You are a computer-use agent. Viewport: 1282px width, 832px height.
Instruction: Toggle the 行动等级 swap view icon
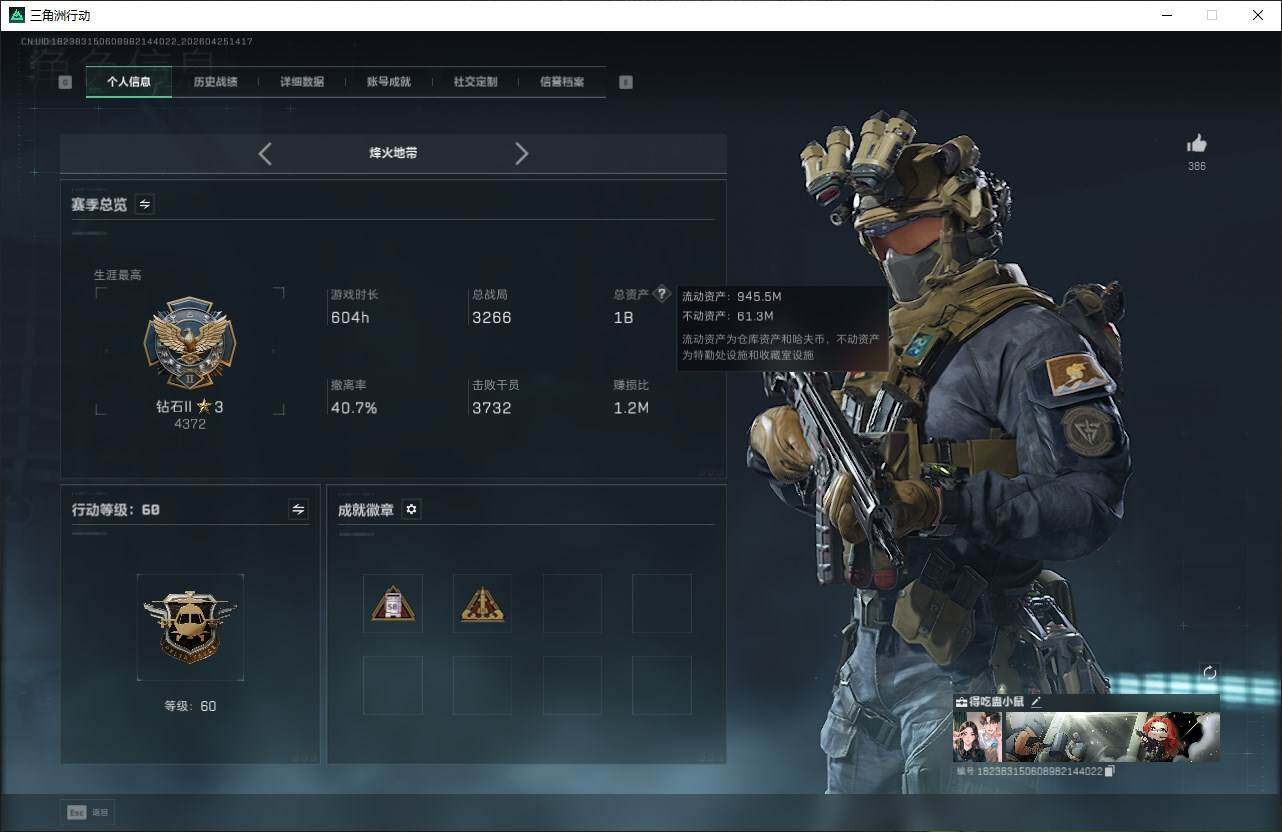(298, 510)
